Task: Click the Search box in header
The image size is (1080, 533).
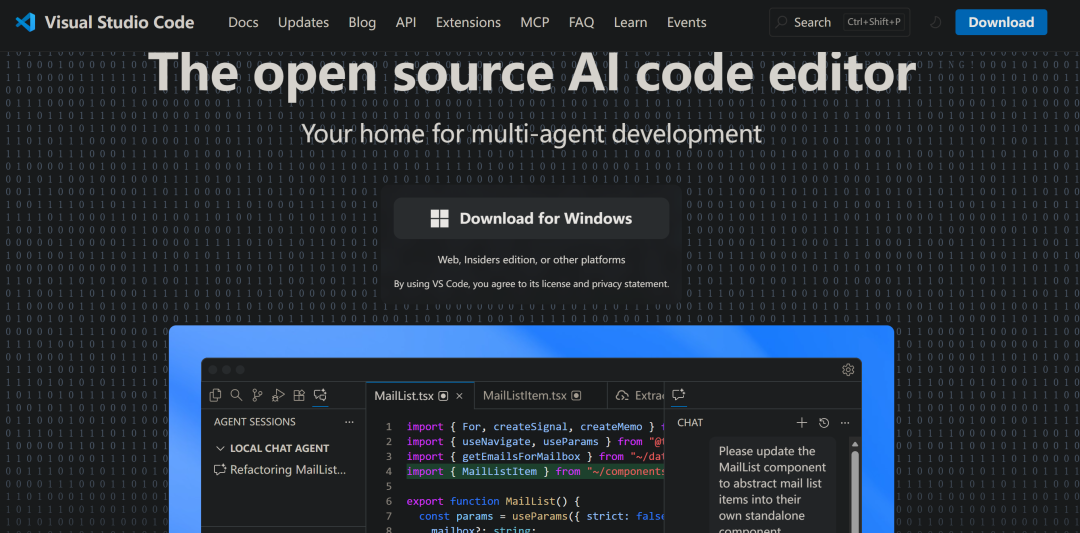Action: [839, 23]
